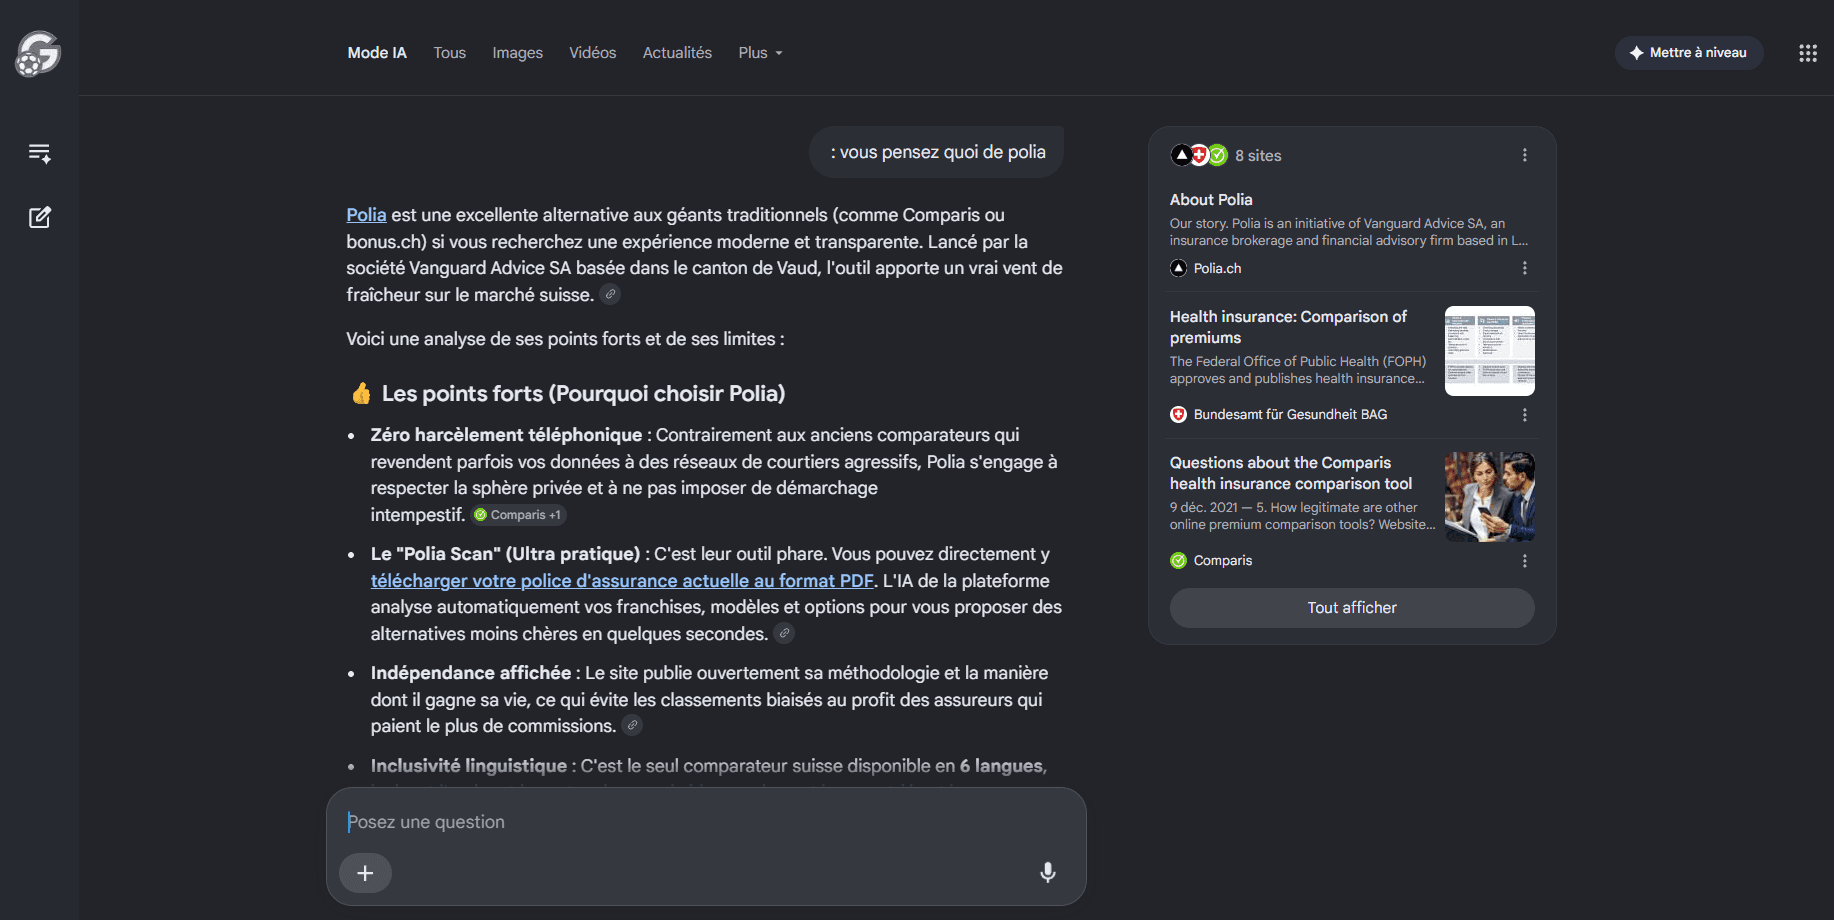Switch to the Images tab

tap(517, 53)
